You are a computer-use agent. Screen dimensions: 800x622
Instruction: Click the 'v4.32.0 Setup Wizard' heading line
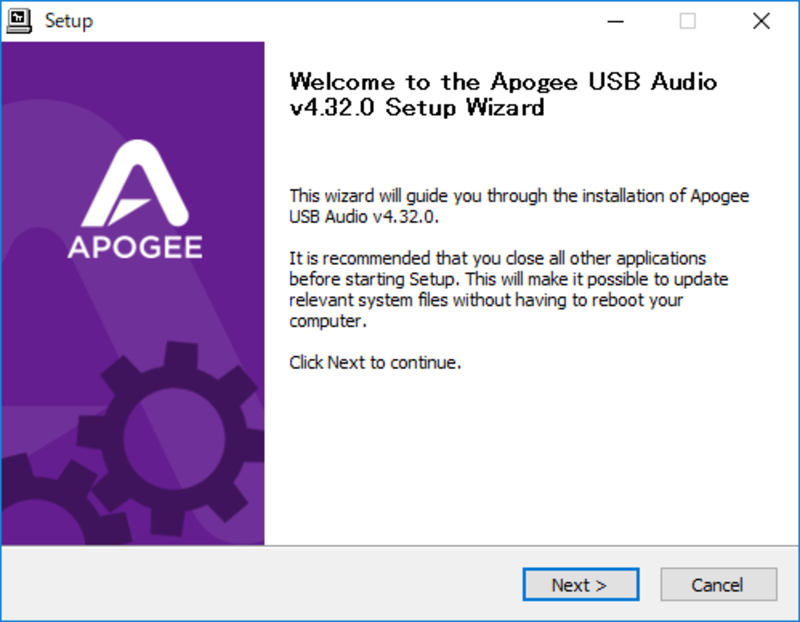point(417,107)
